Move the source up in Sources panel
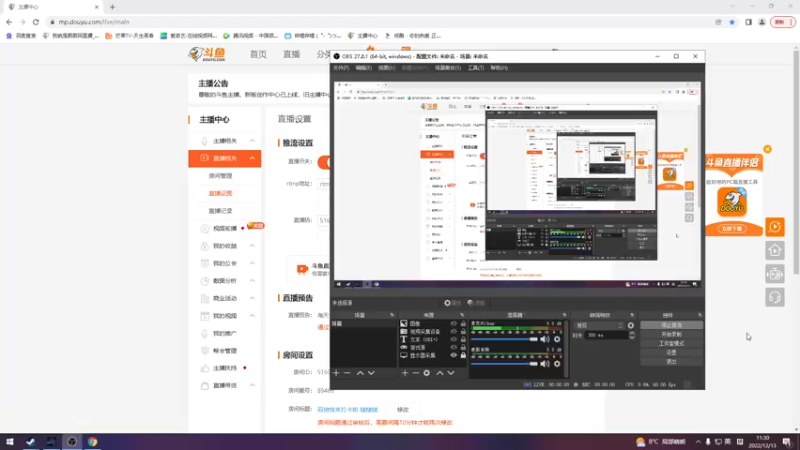The height and width of the screenshot is (450, 800). [440, 373]
